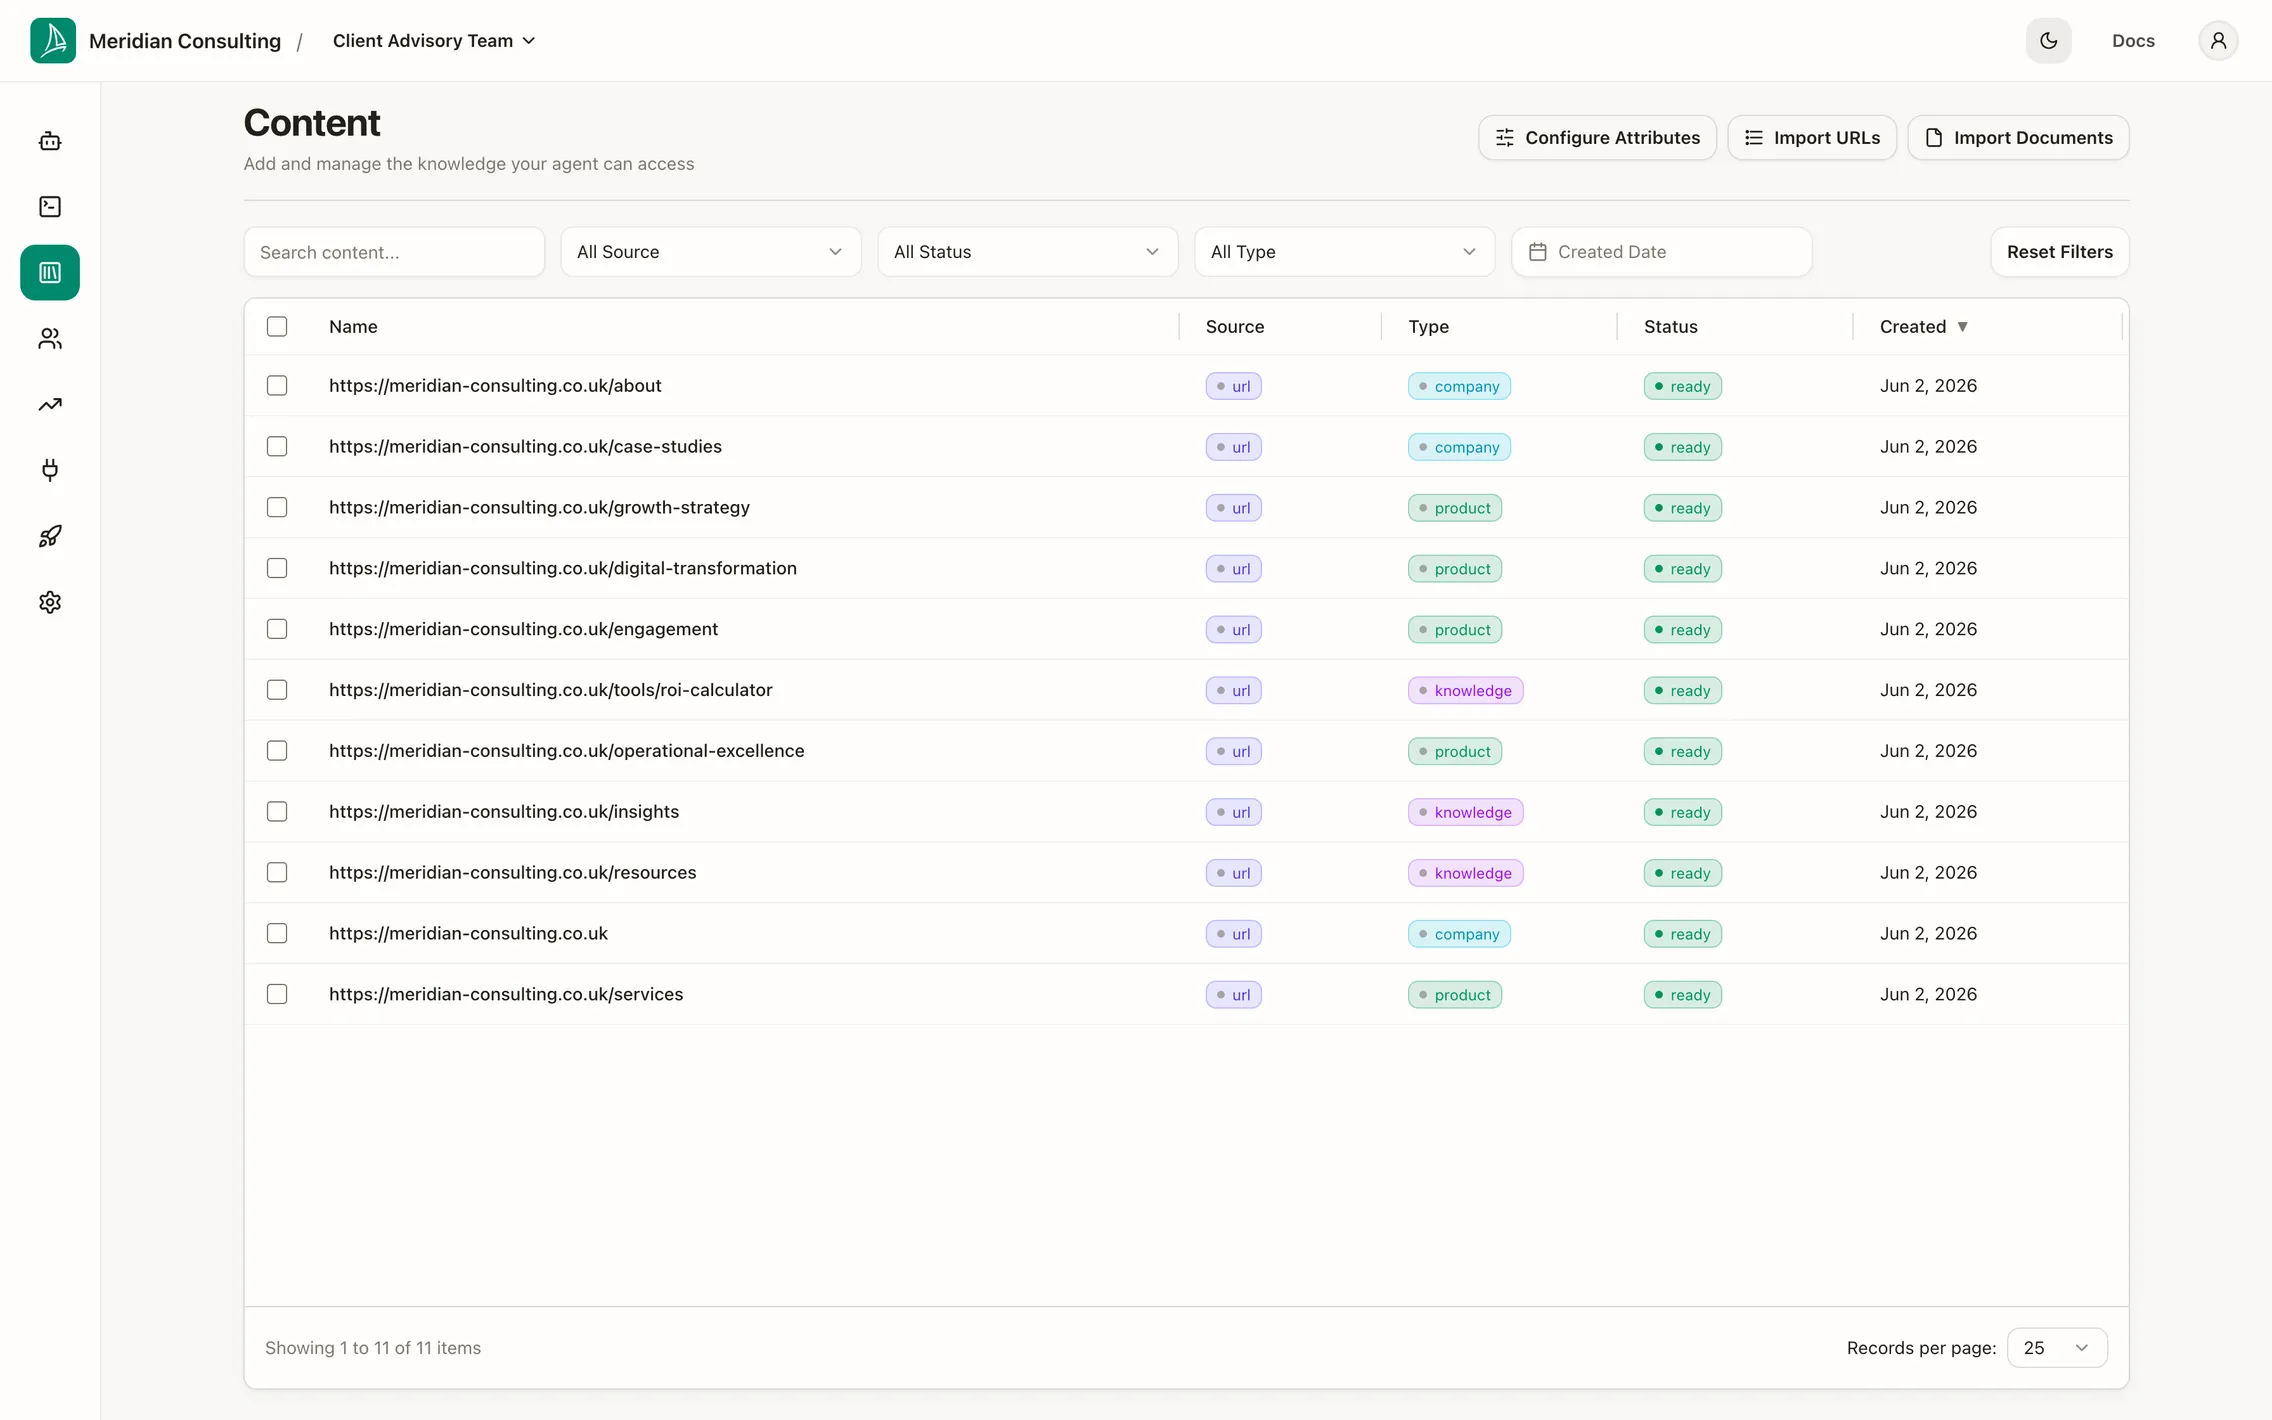Screen dimensions: 2272x1420
Task: Tick the select-all checkbox in table header
Action: click(277, 327)
